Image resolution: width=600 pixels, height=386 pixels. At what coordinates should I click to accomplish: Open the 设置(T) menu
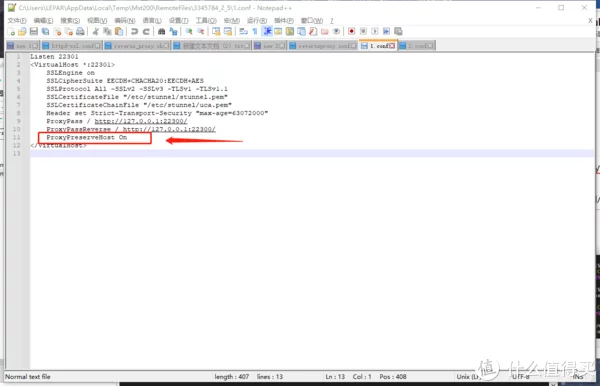point(179,20)
